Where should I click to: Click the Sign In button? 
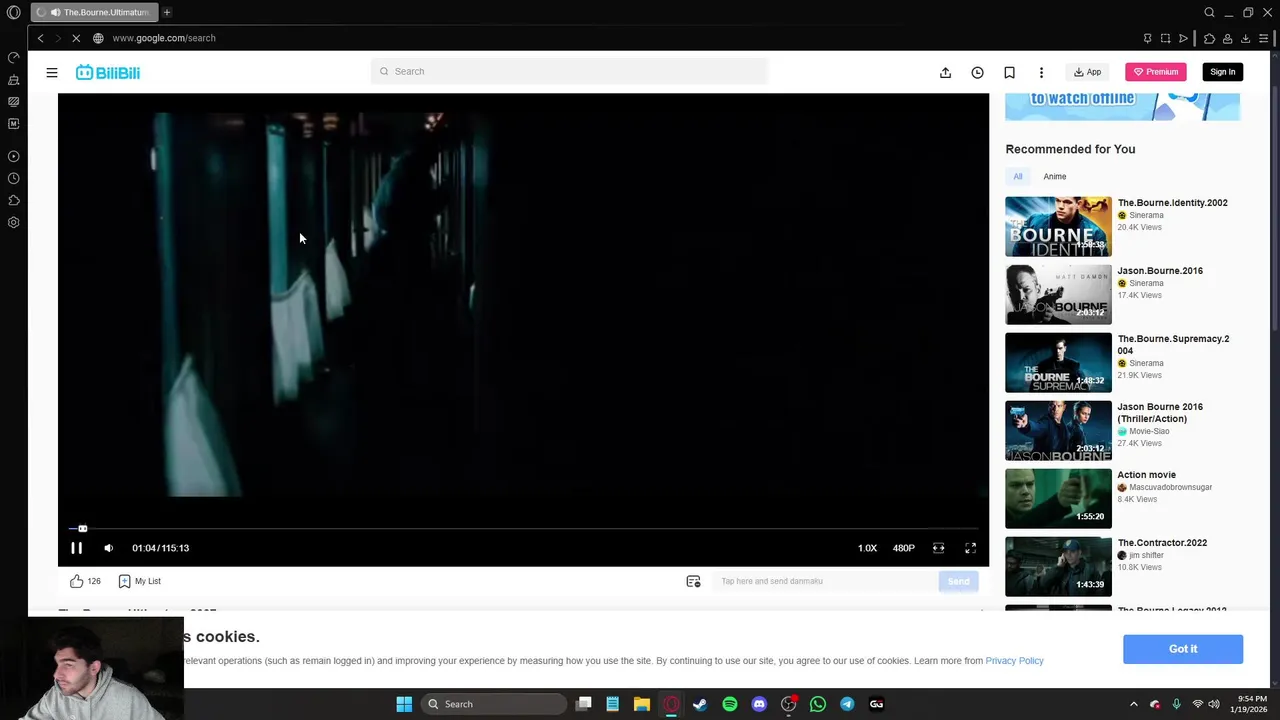tap(1222, 72)
